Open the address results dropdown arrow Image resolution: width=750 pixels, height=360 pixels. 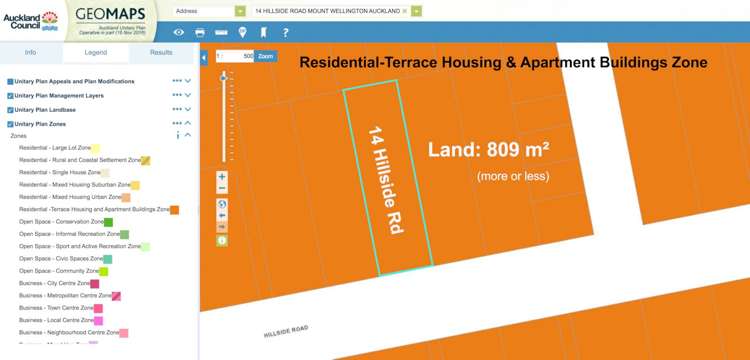[x=417, y=11]
